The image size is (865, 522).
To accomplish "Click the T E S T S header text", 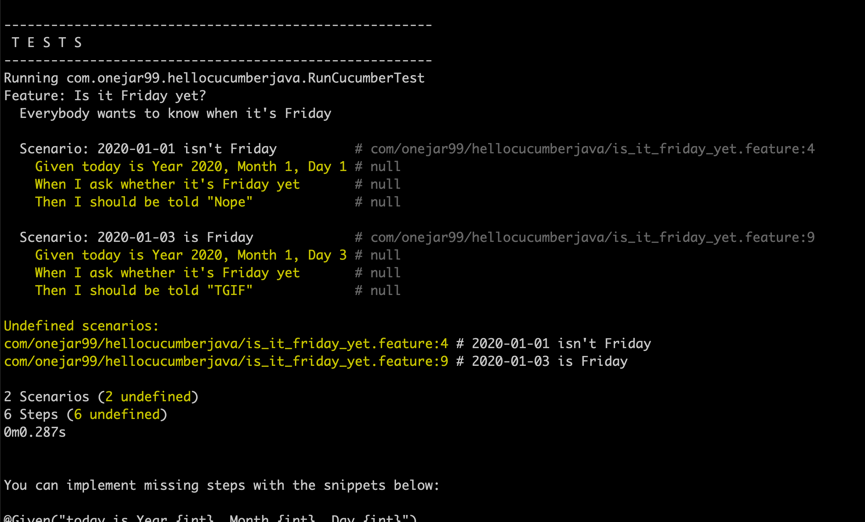I will (x=47, y=42).
